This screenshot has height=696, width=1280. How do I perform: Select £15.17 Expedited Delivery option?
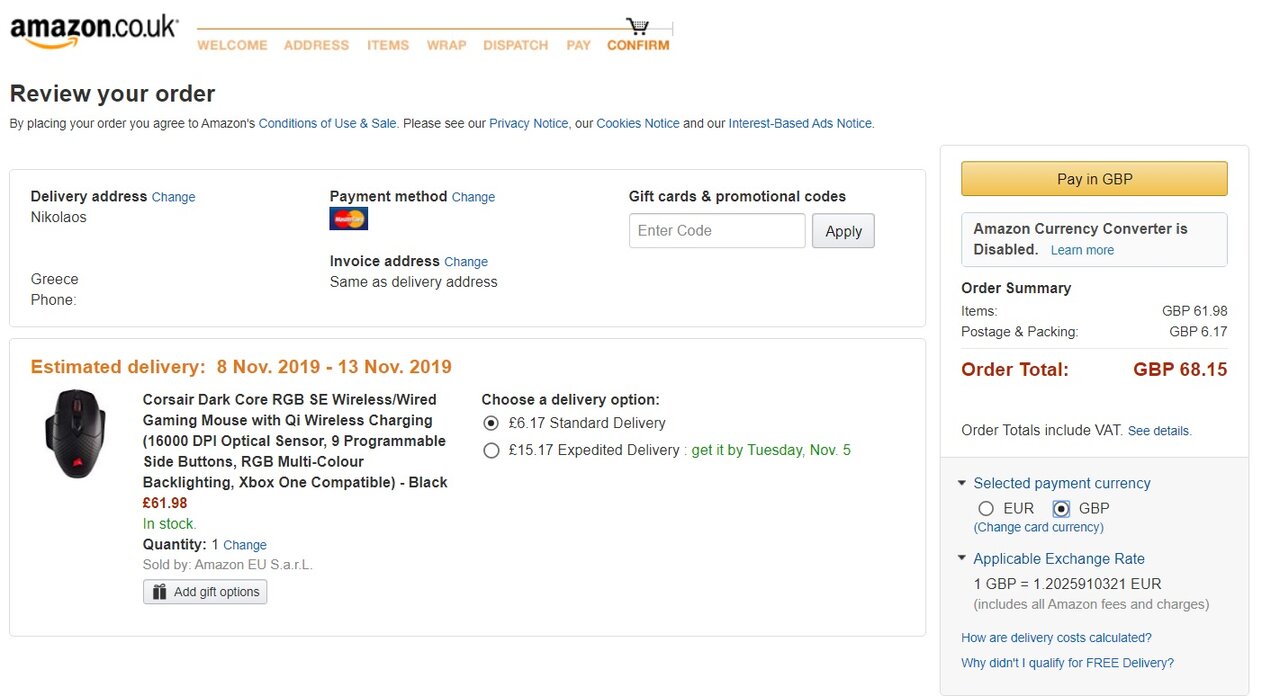(x=491, y=450)
